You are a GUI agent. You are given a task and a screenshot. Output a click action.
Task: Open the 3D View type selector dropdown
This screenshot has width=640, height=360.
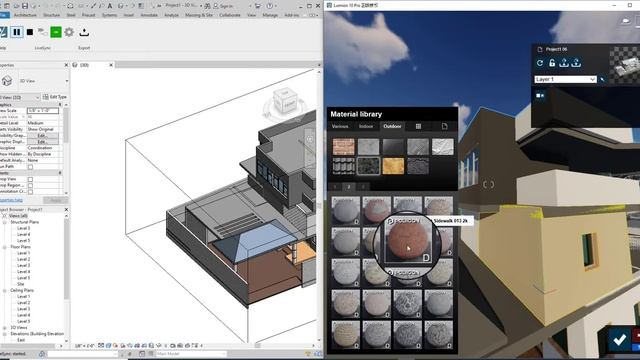pyautogui.click(x=67, y=81)
